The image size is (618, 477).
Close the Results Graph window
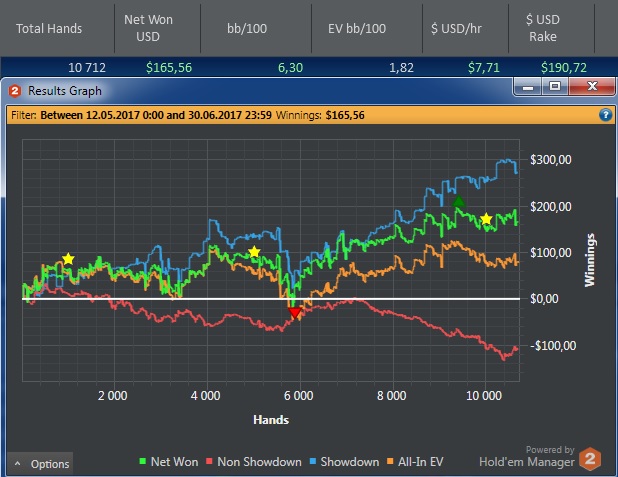592,86
